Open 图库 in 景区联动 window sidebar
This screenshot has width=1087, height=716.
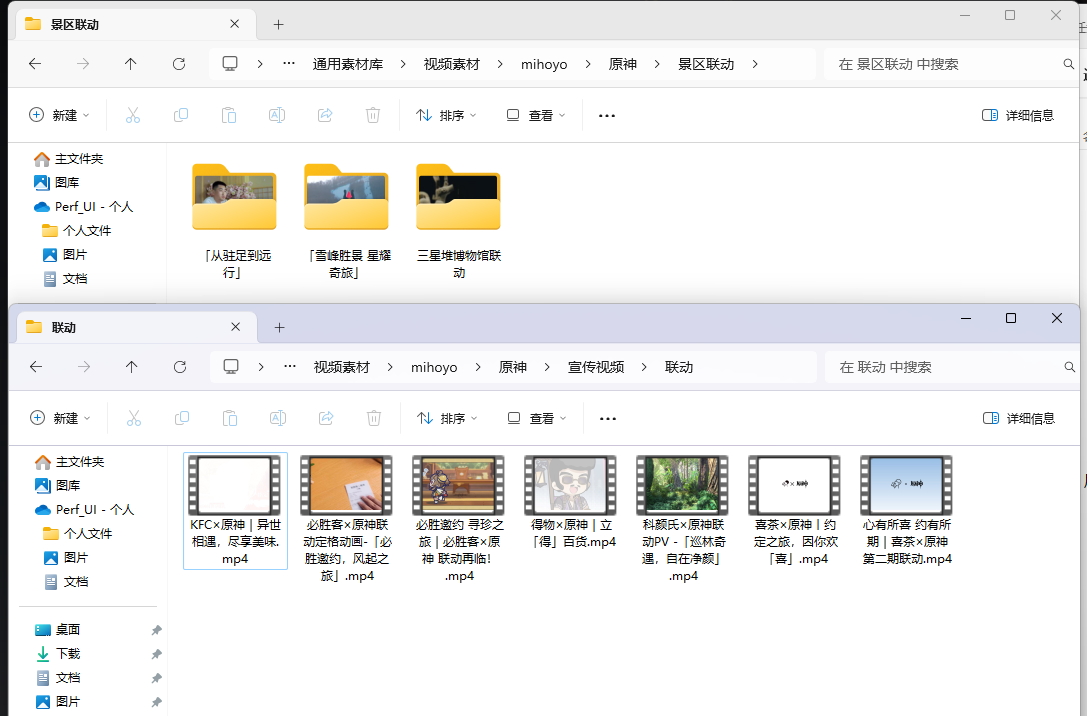[57, 182]
